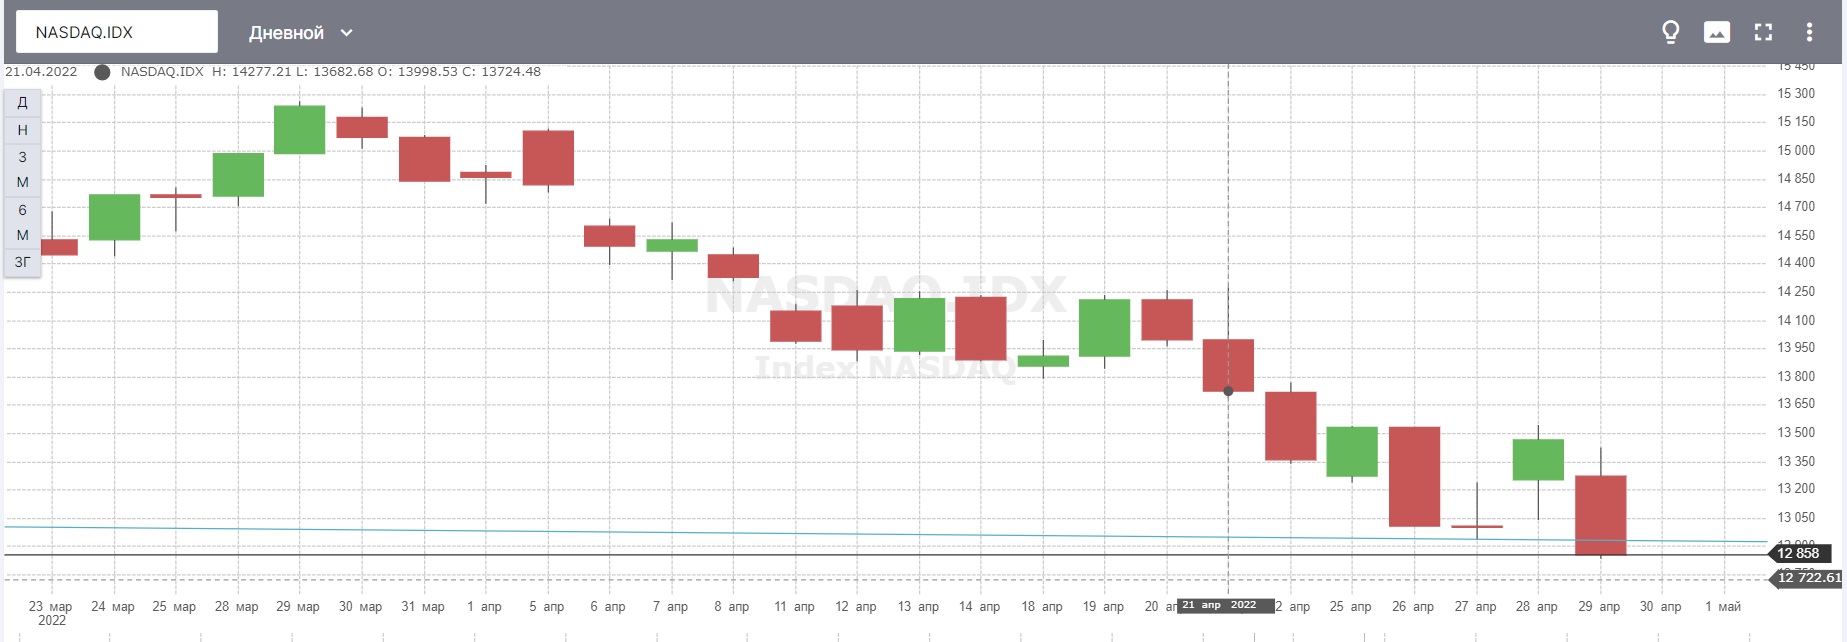Click the NASDAQ.IDX symbol input field

coord(117,32)
